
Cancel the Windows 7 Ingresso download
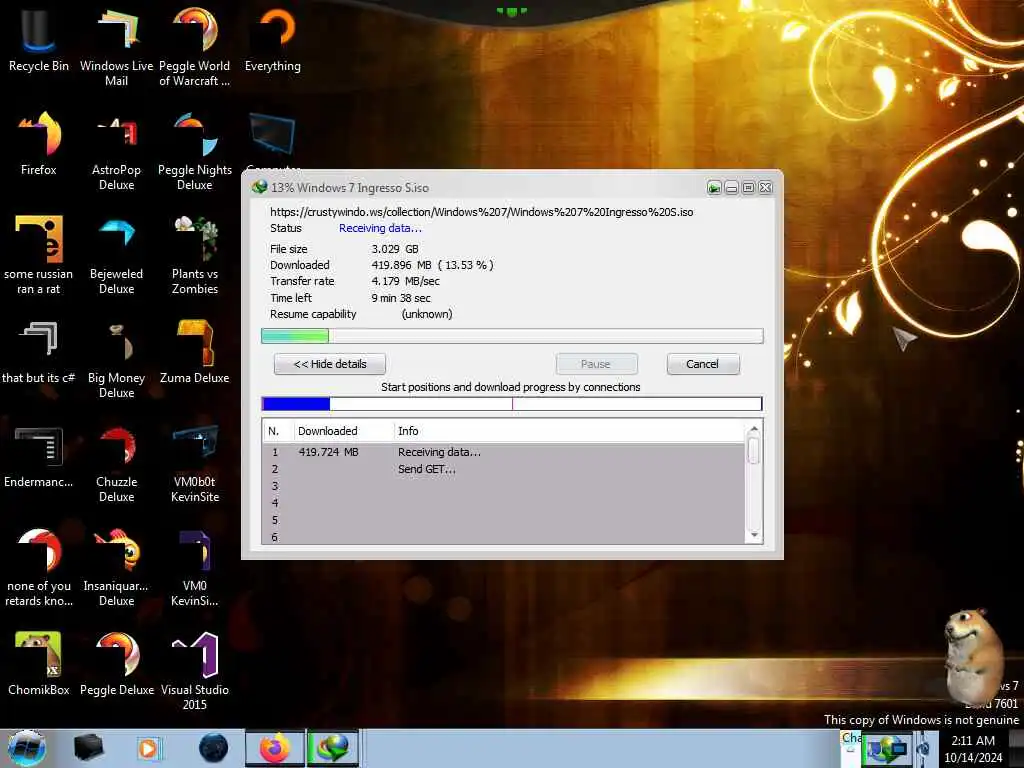(x=703, y=364)
